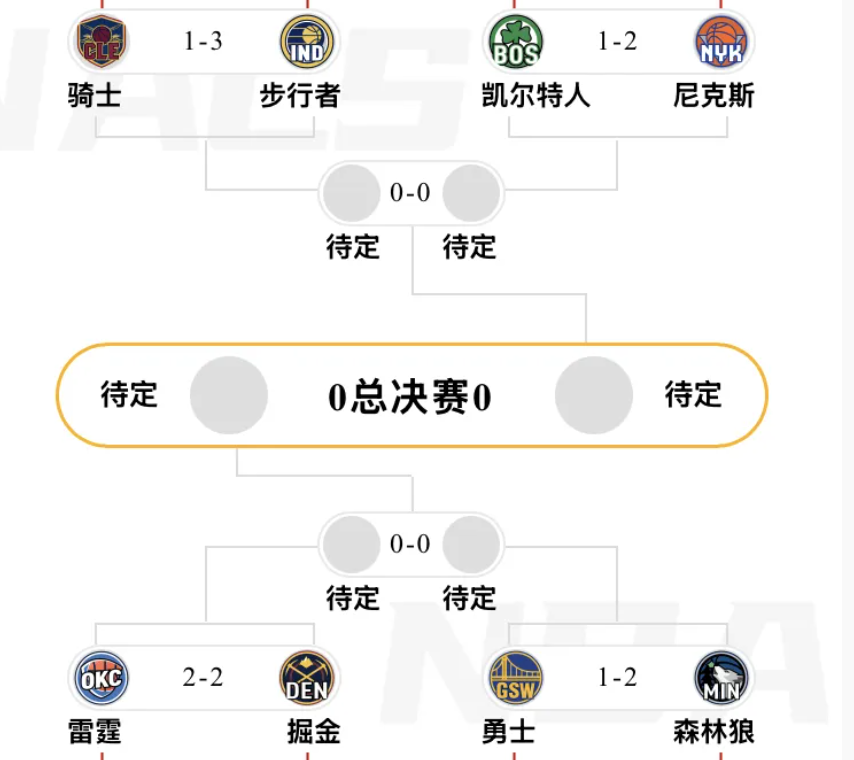This screenshot has height=760, width=854.
Task: Click the Western conference finals 0-0 score
Action: (410, 544)
